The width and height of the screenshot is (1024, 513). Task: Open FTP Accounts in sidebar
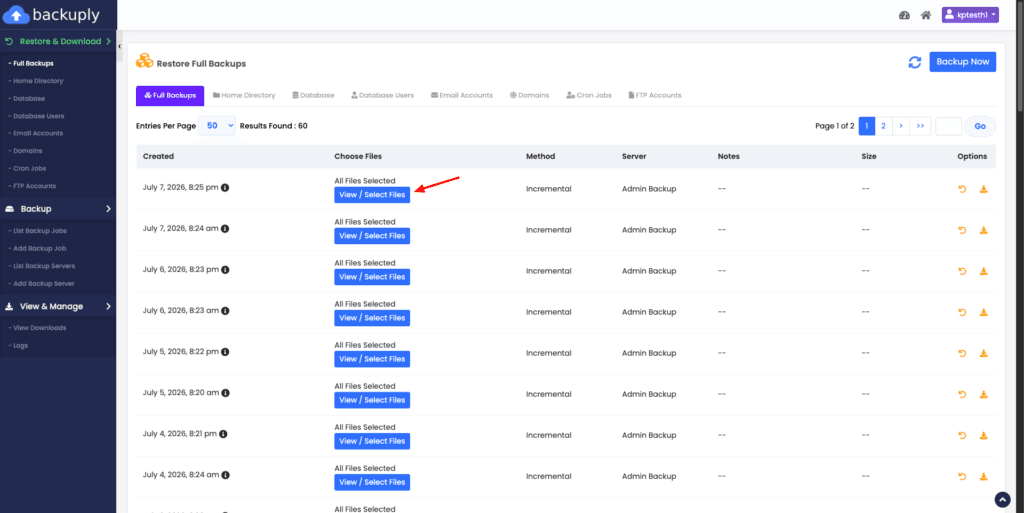(34, 186)
